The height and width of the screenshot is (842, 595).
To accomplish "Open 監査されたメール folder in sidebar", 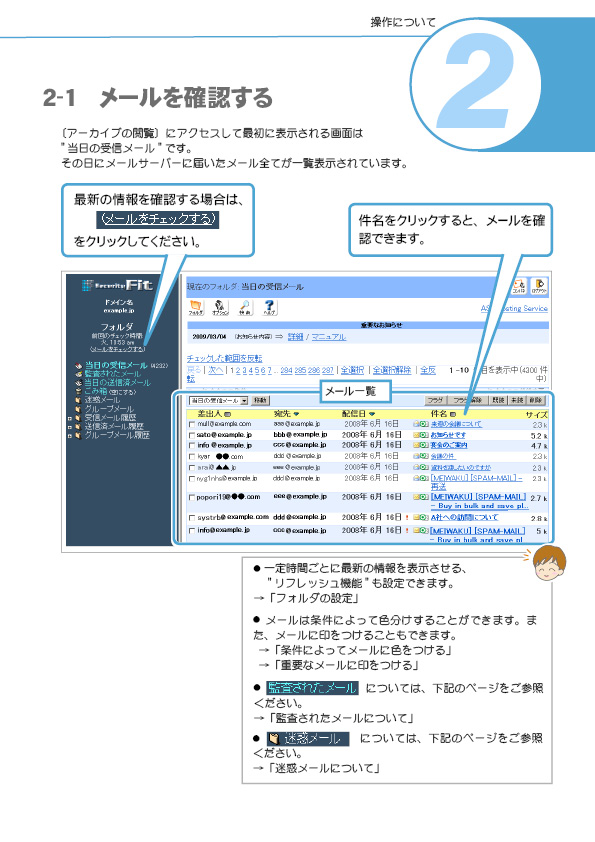I will pyautogui.click(x=112, y=374).
